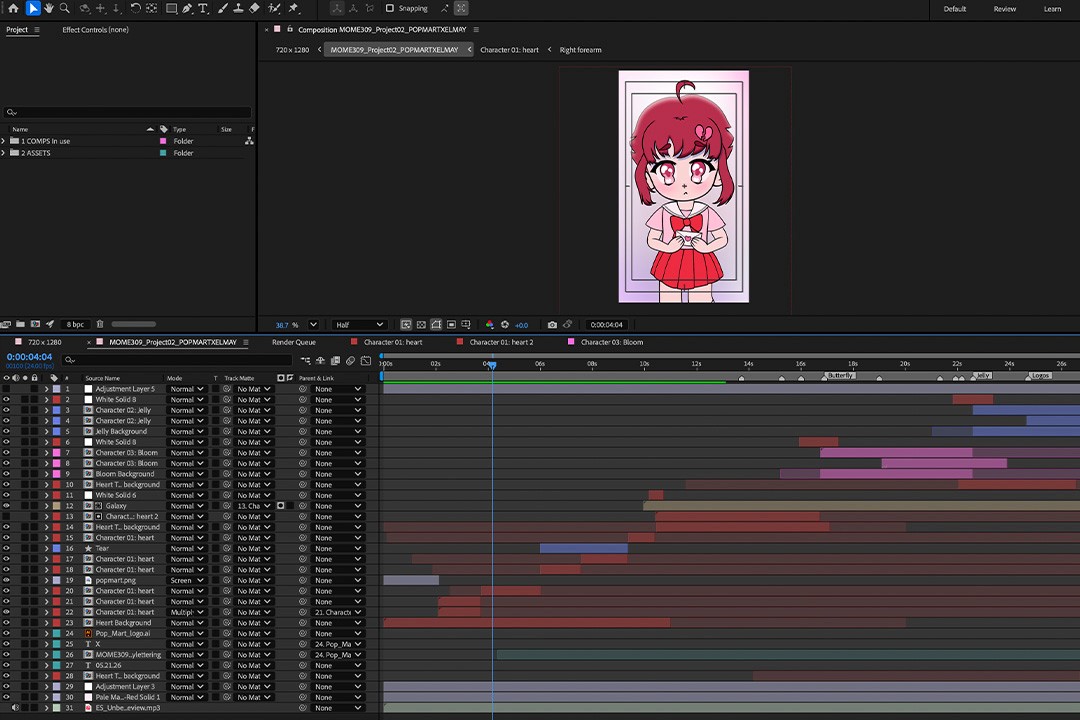Image resolution: width=1080 pixels, height=720 pixels.
Task: Select the Clone Stamp tool
Action: [238, 8]
